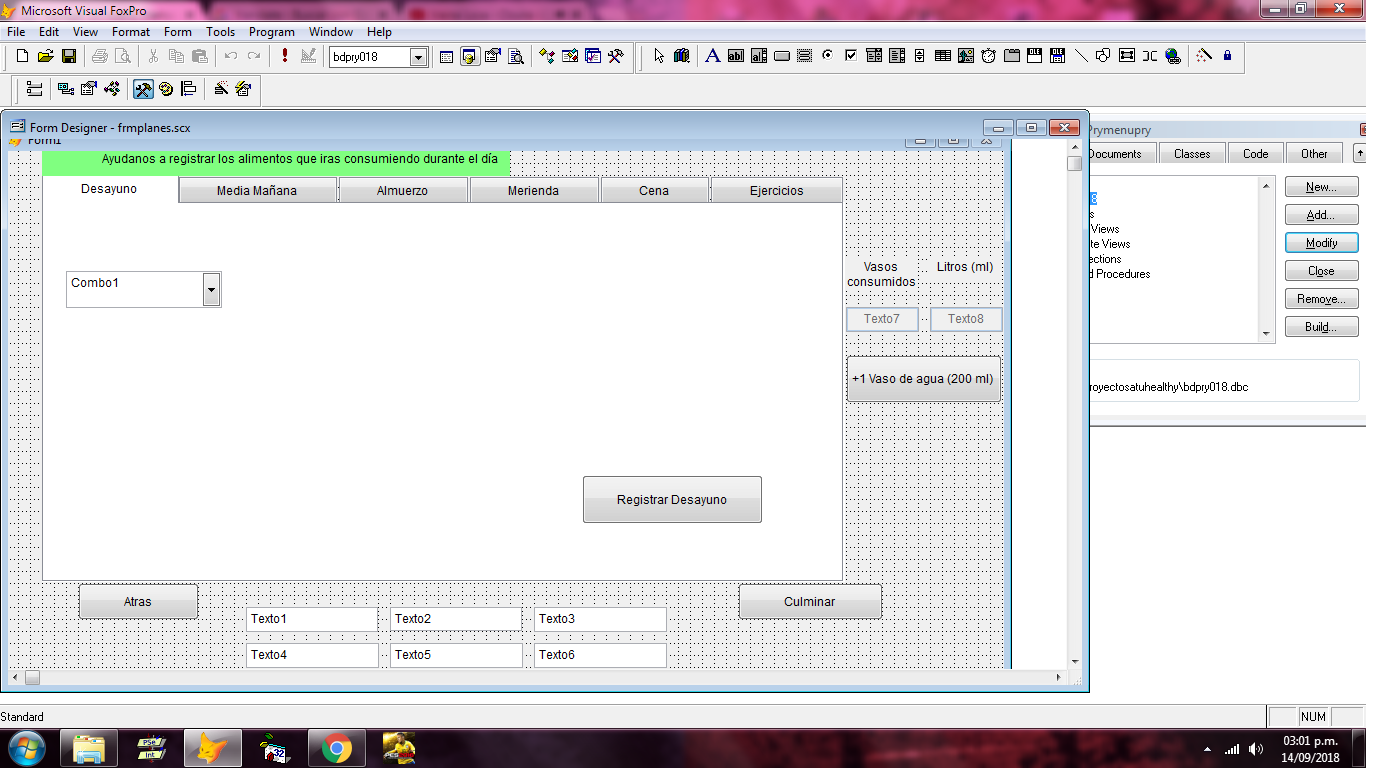Select the Check Box control tool
The image size is (1386, 780).
[x=851, y=56]
